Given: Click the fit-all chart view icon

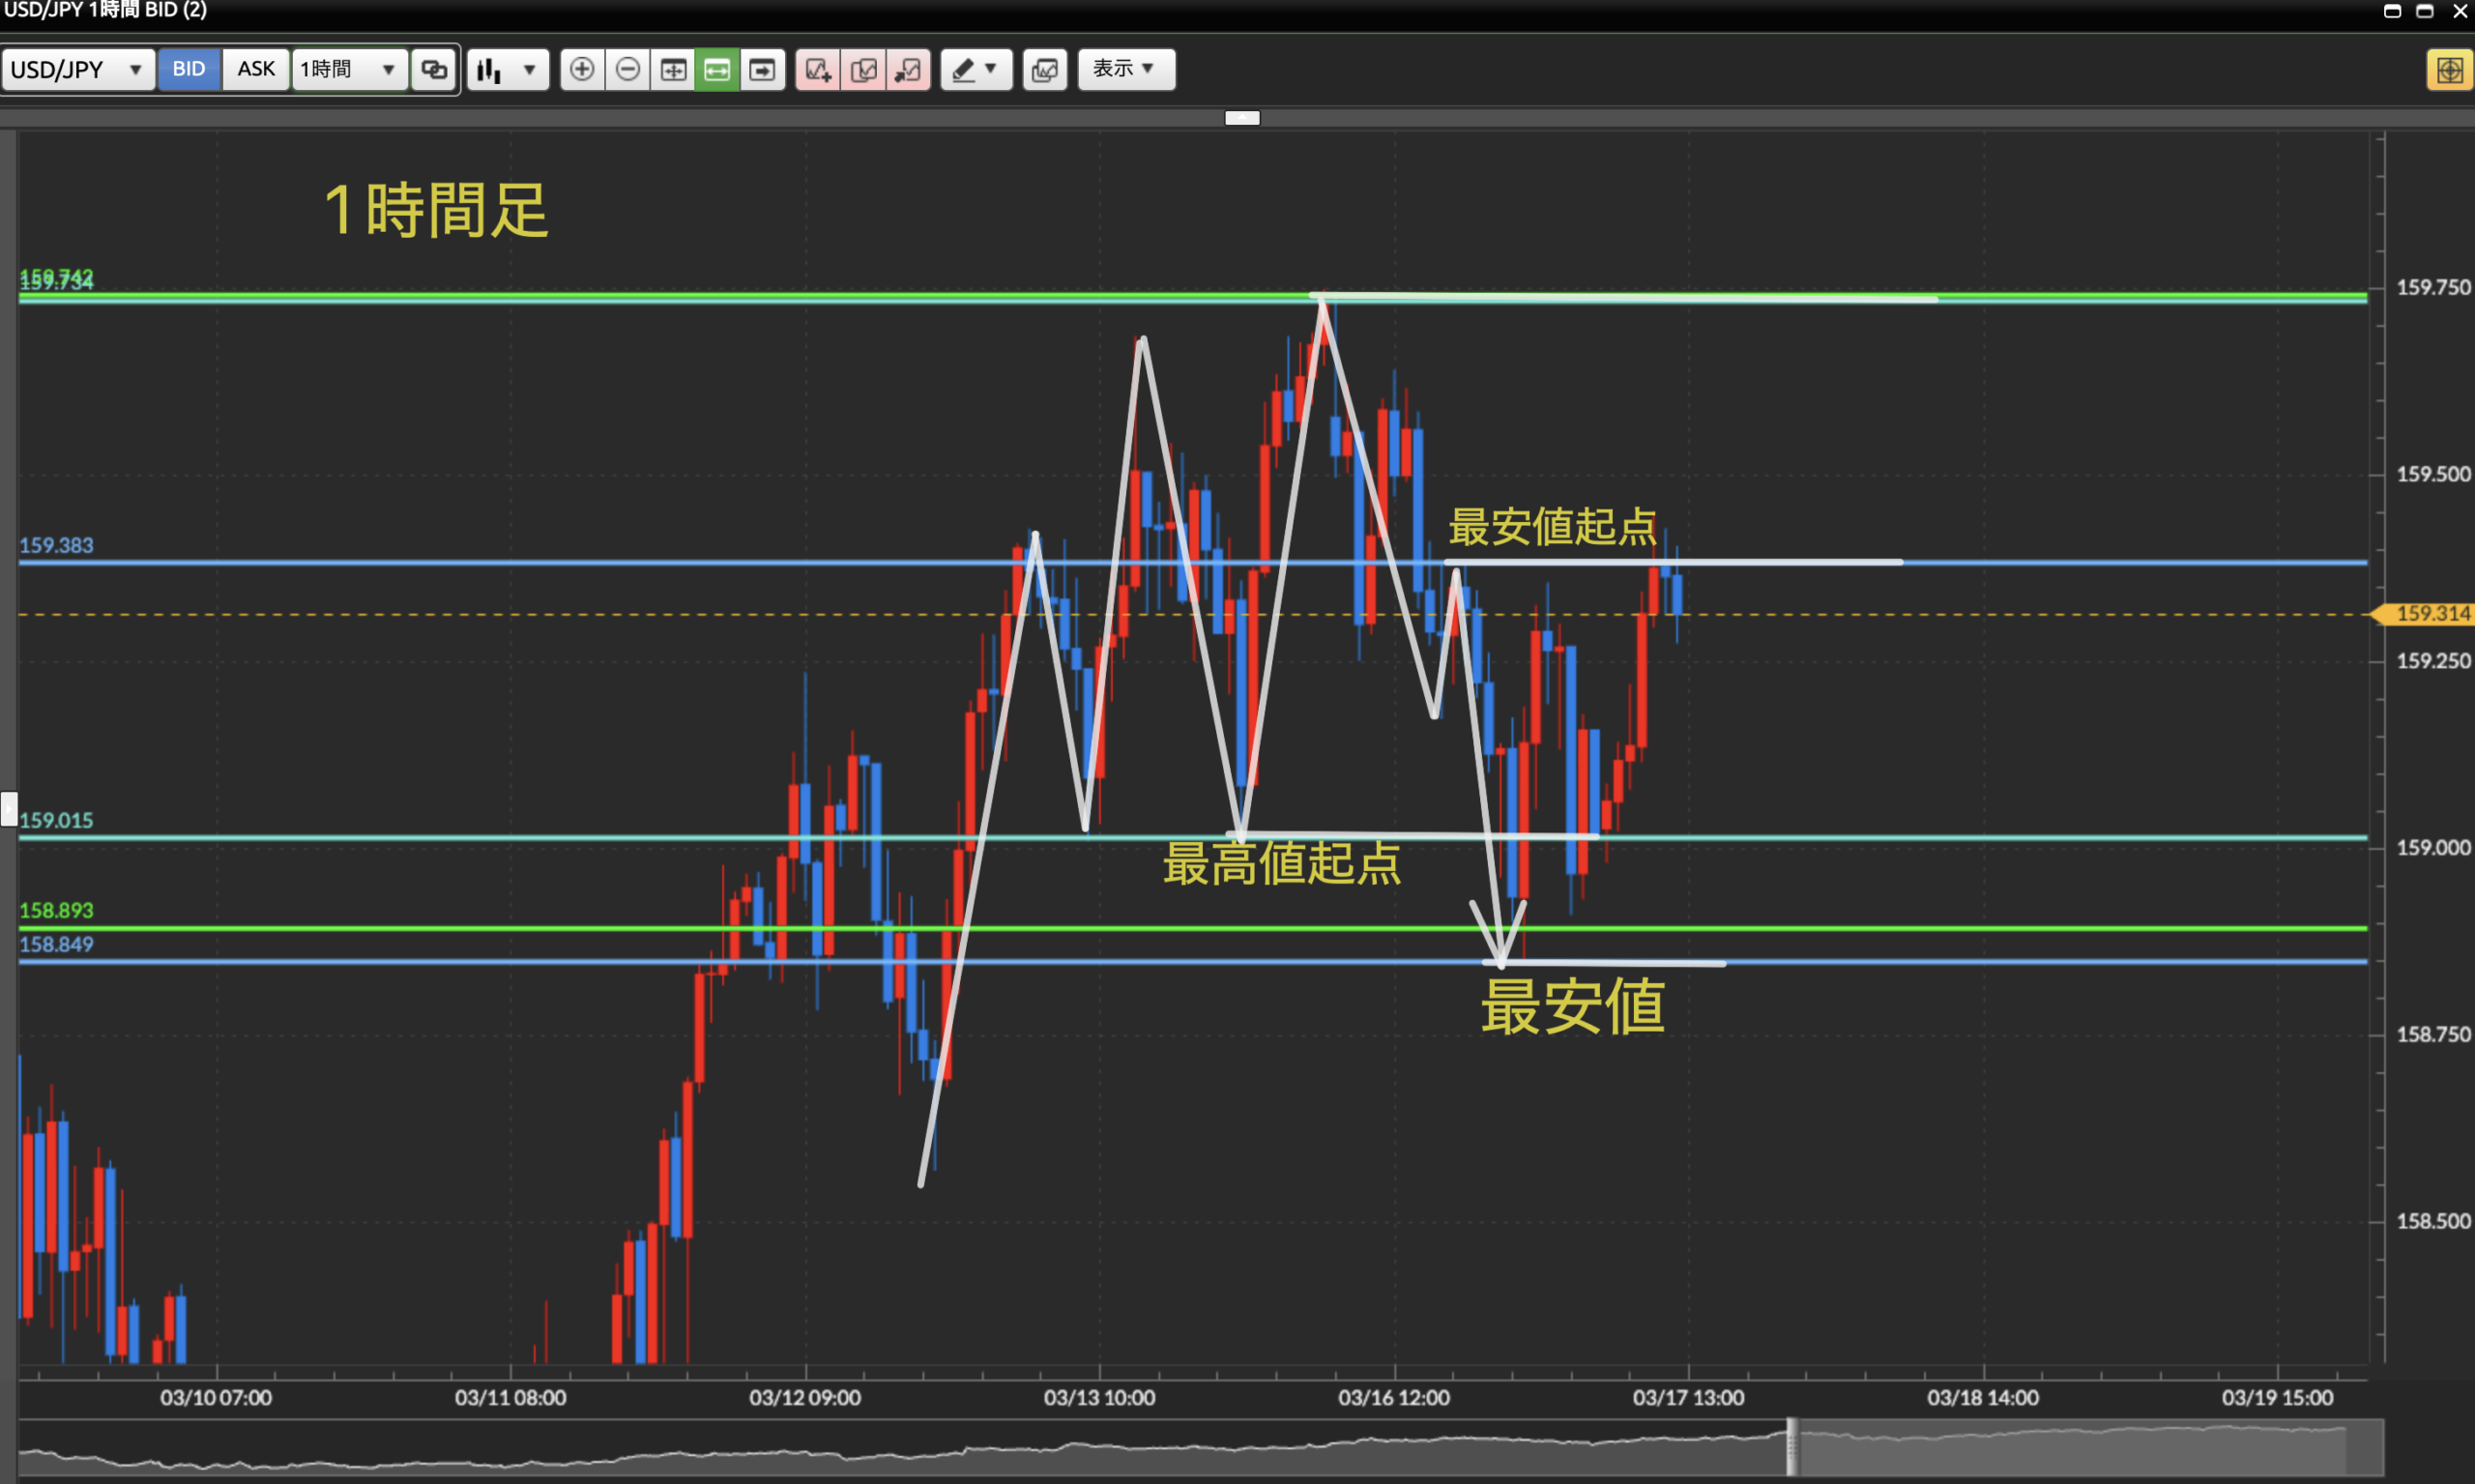Looking at the screenshot, I should [673, 69].
